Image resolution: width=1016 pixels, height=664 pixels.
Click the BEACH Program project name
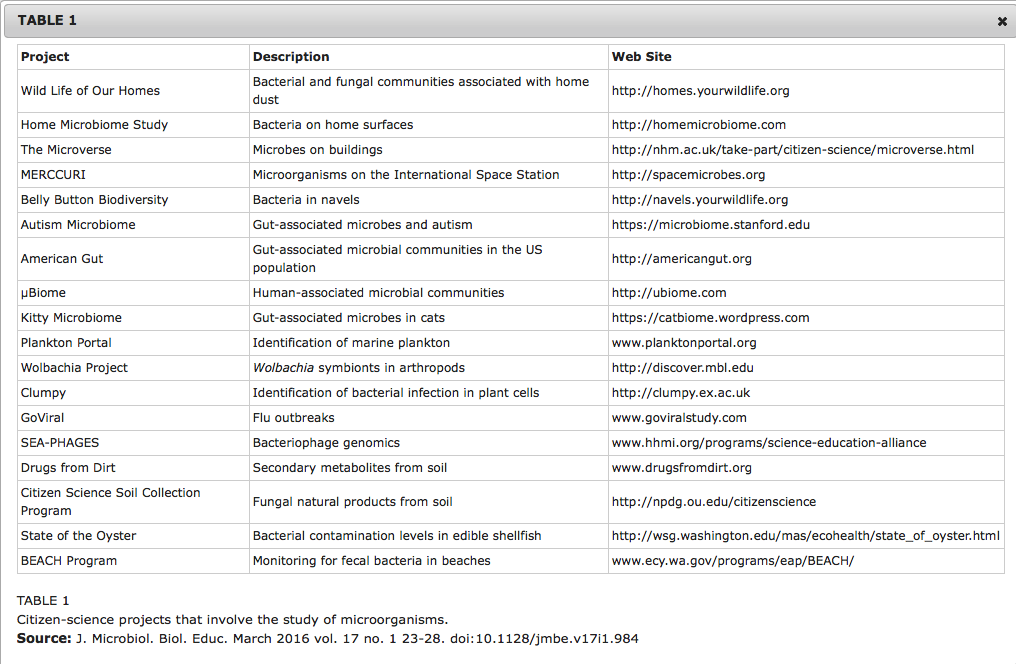pos(69,561)
